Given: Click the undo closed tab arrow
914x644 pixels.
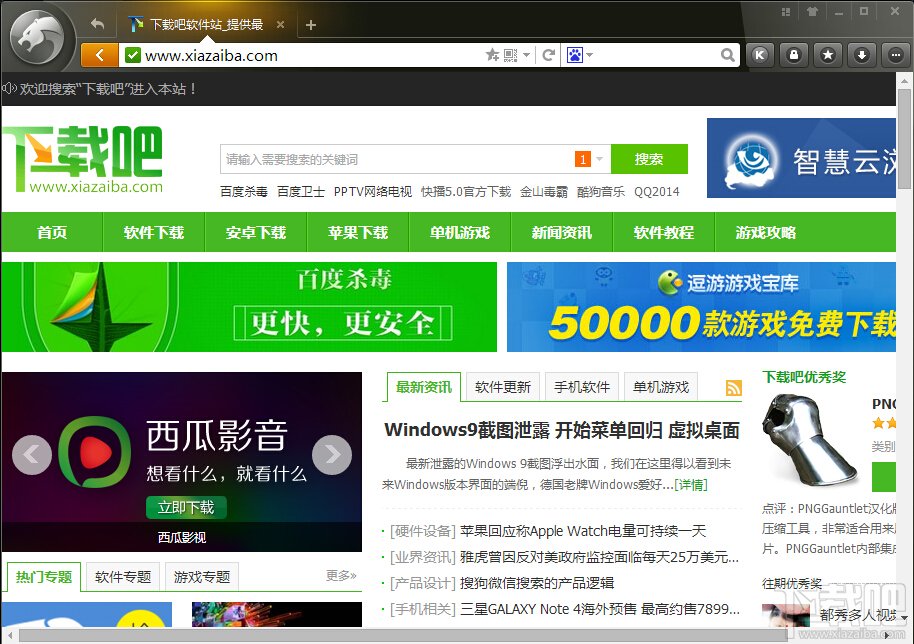Looking at the screenshot, I should click(x=97, y=24).
